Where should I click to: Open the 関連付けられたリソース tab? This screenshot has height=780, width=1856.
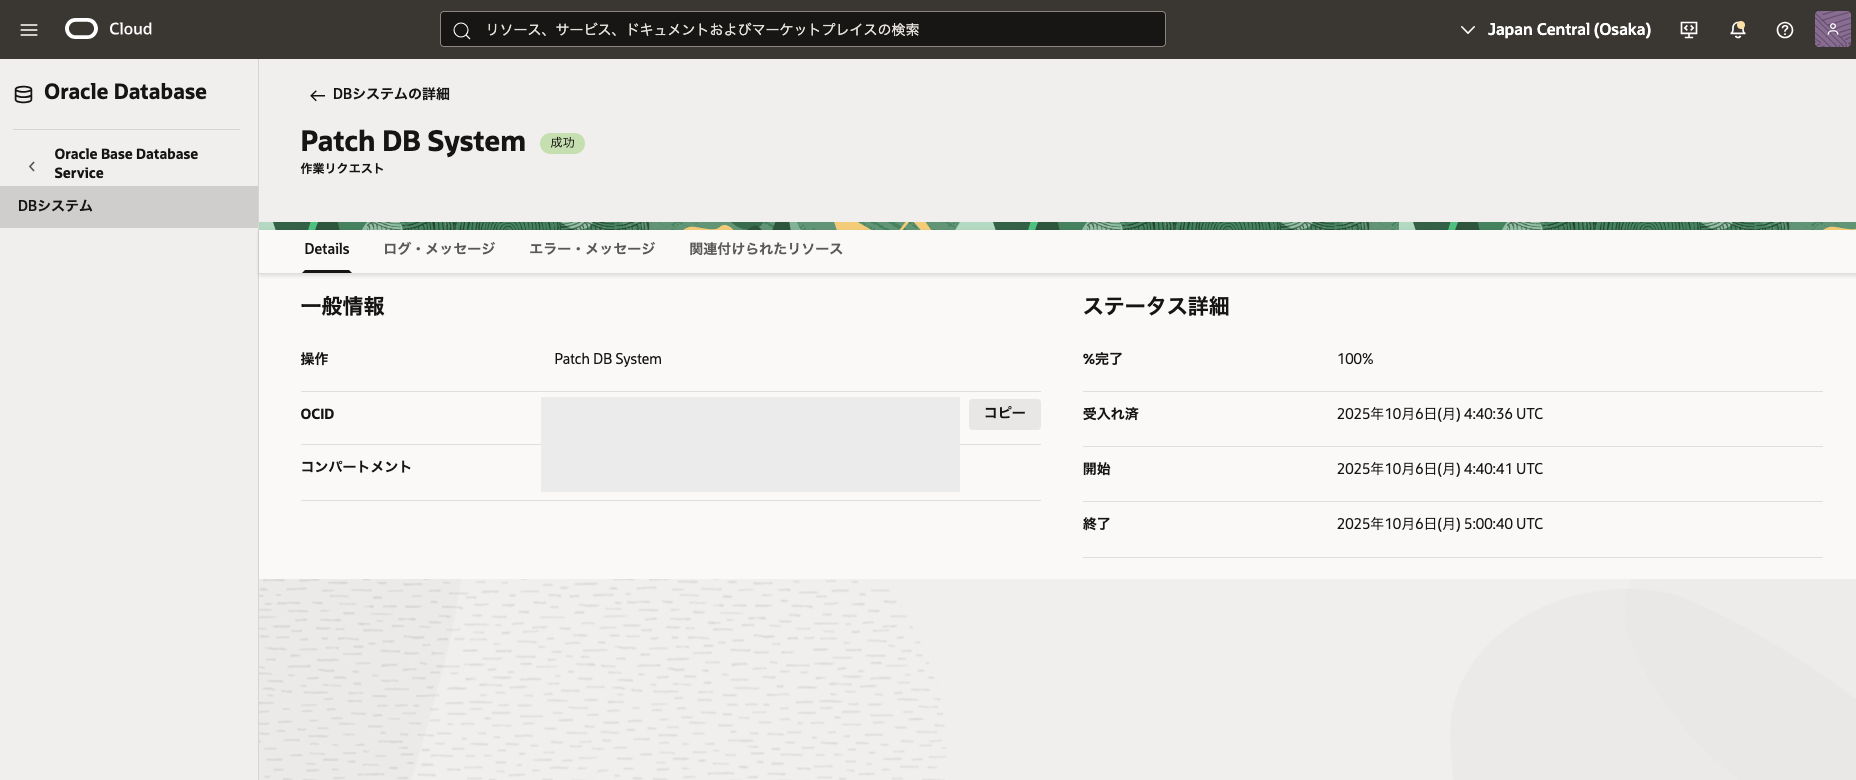point(766,249)
